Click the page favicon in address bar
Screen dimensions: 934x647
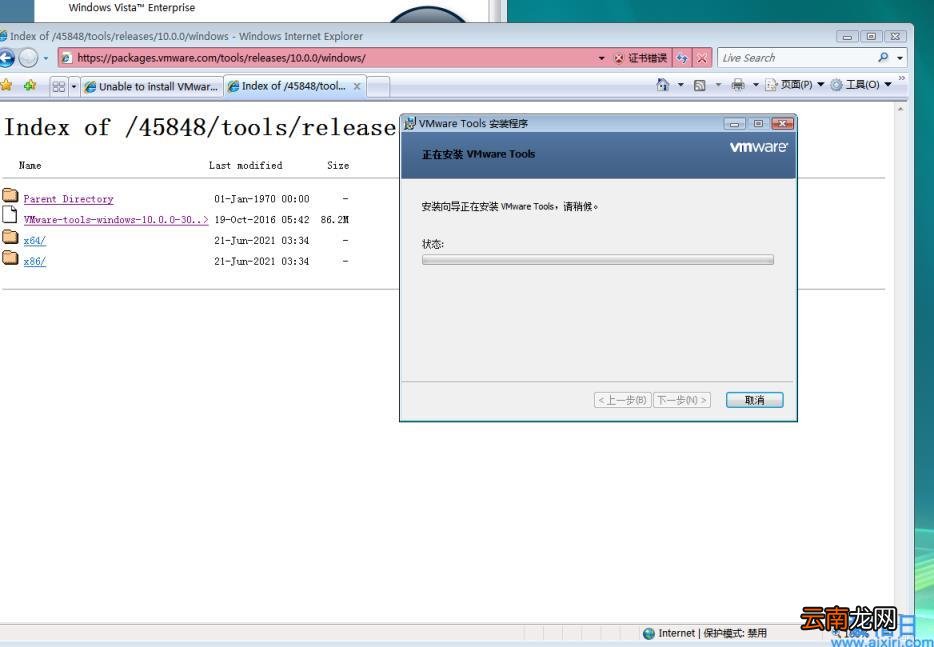pos(67,58)
